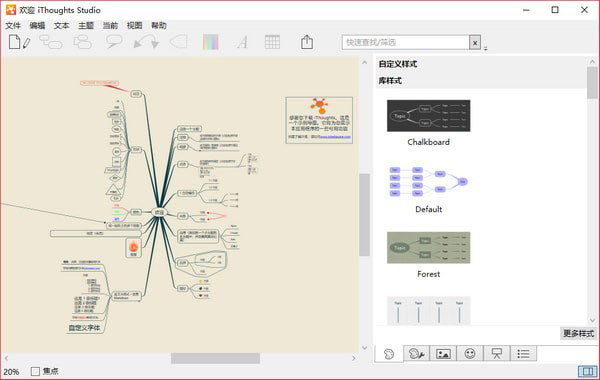
Task: Click the italic A font style icon
Action: click(242, 42)
